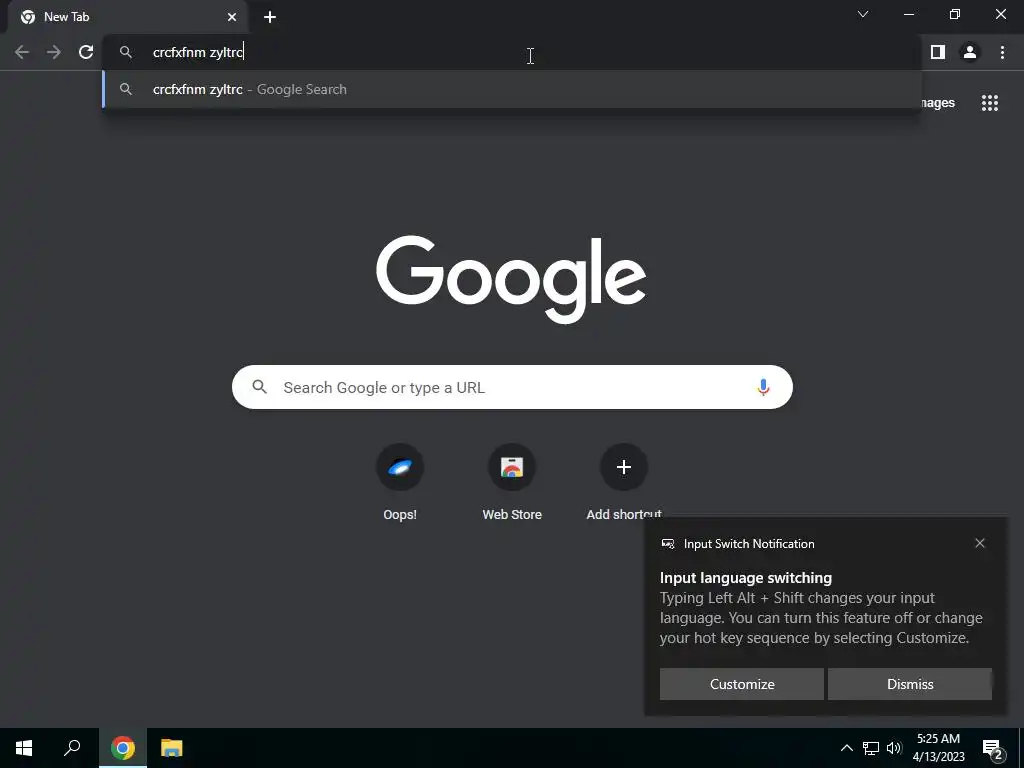
Task: Click the Google logo
Action: tap(511, 280)
